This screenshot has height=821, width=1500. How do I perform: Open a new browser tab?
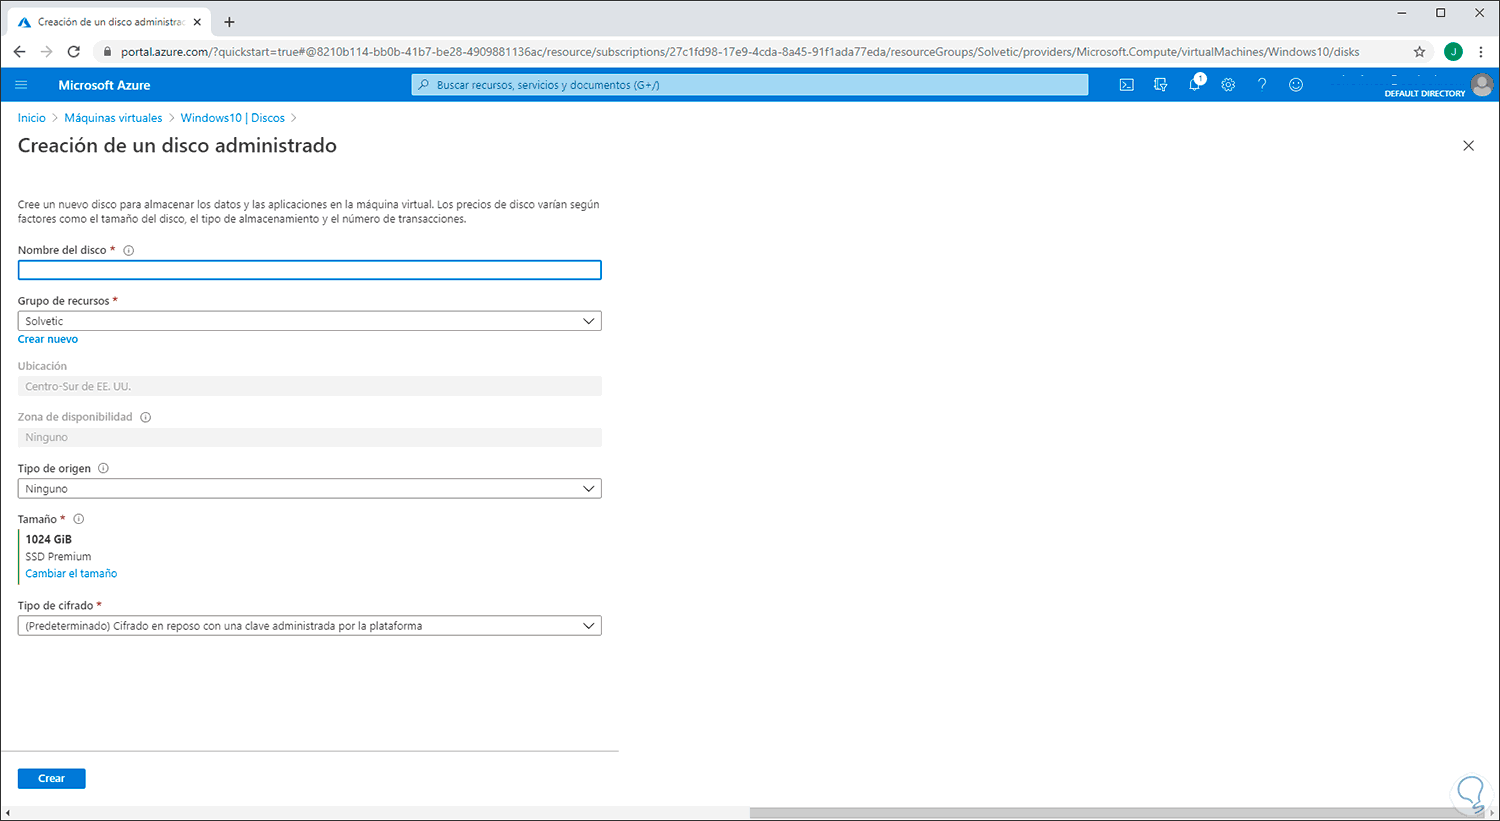coord(229,22)
